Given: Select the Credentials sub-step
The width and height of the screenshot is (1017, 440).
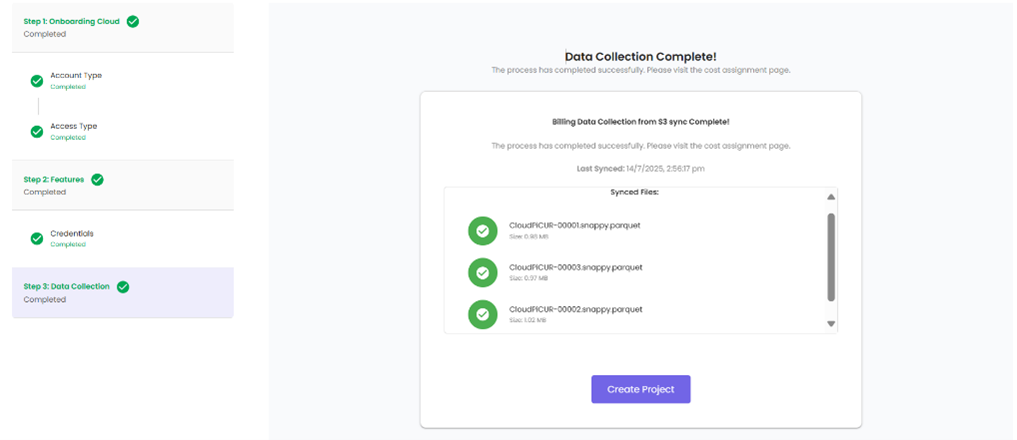Looking at the screenshot, I should coord(72,233).
